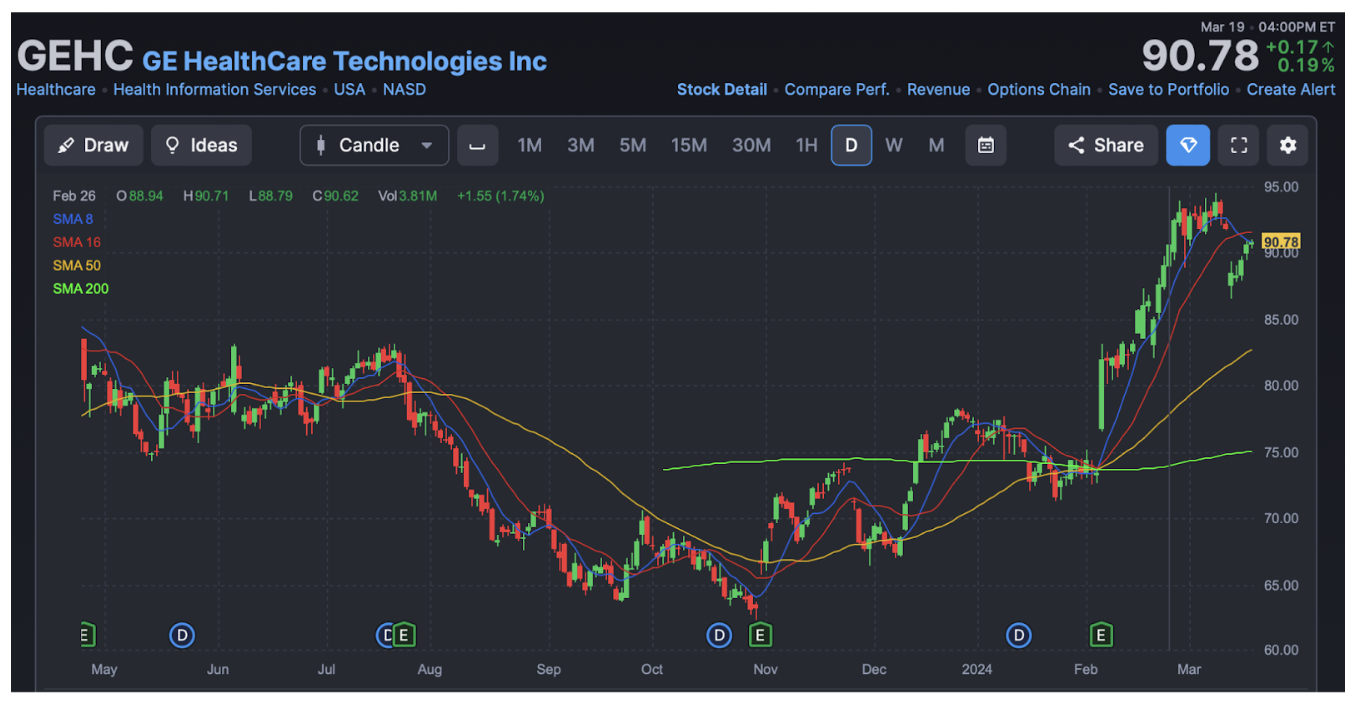Switch to the 15M timeframe
Image resolution: width=1355 pixels, height=705 pixels.
point(688,145)
